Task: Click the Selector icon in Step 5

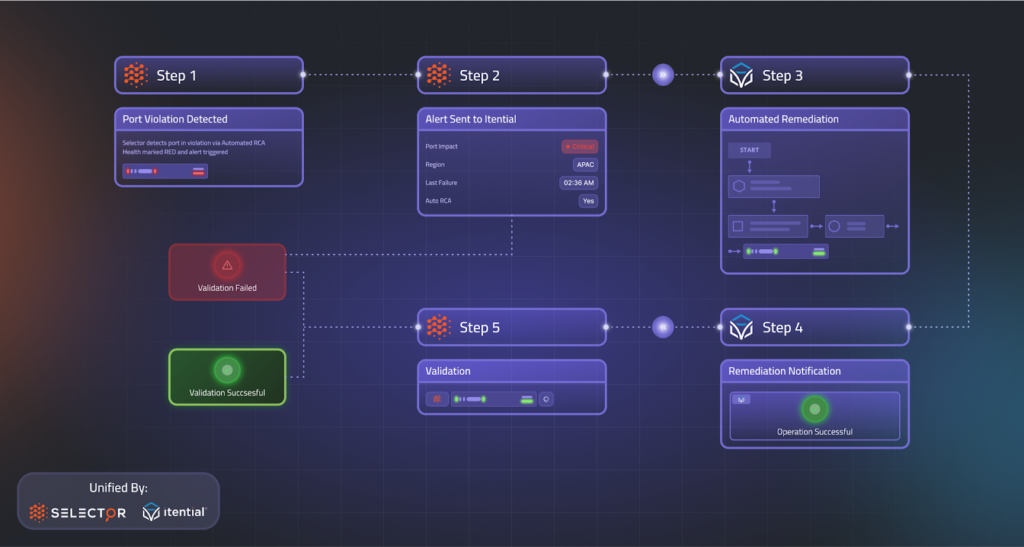Action: [x=439, y=327]
